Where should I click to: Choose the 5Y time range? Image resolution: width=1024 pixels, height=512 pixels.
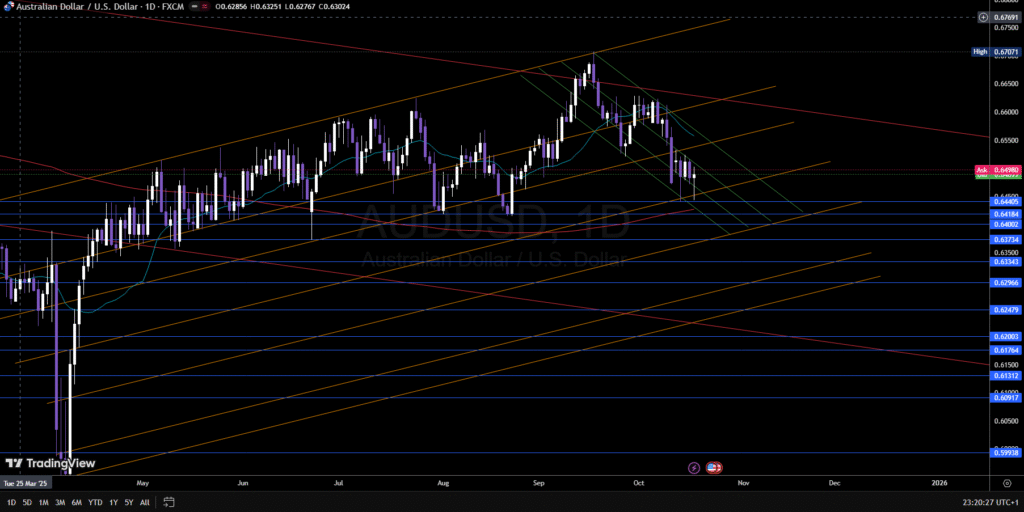(x=129, y=502)
